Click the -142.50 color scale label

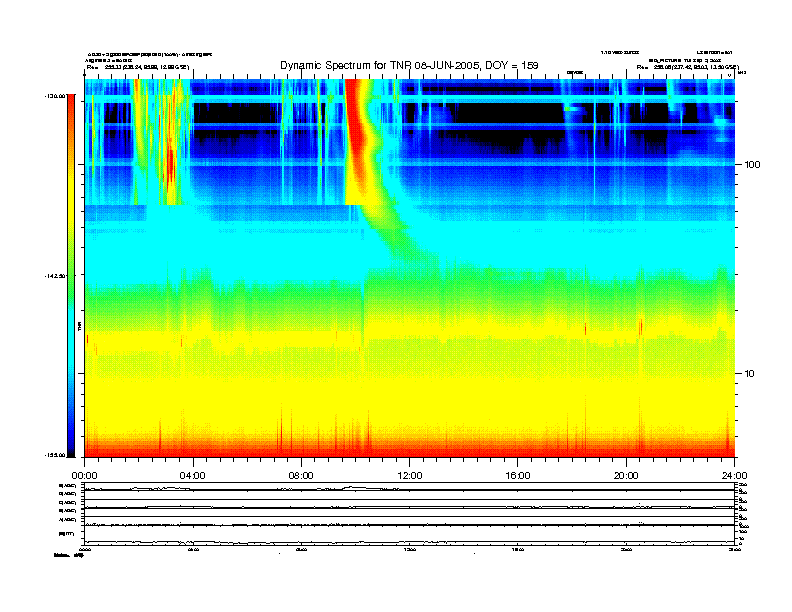pos(55,276)
